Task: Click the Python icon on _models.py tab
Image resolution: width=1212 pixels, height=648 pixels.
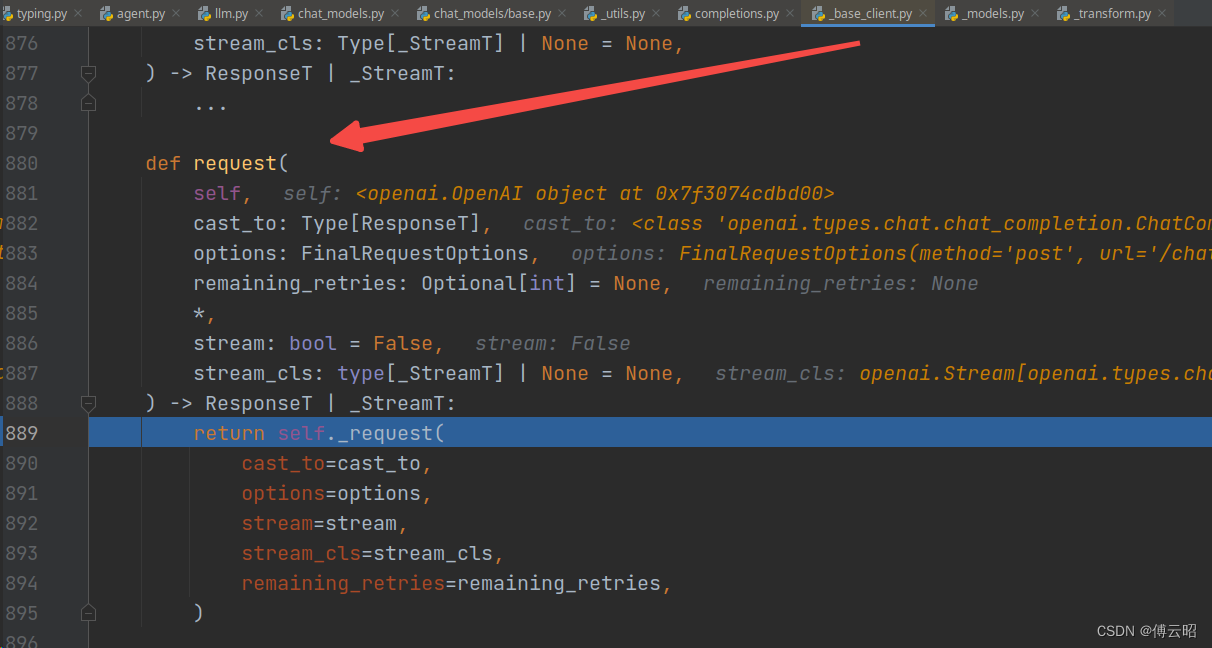Action: pos(951,14)
